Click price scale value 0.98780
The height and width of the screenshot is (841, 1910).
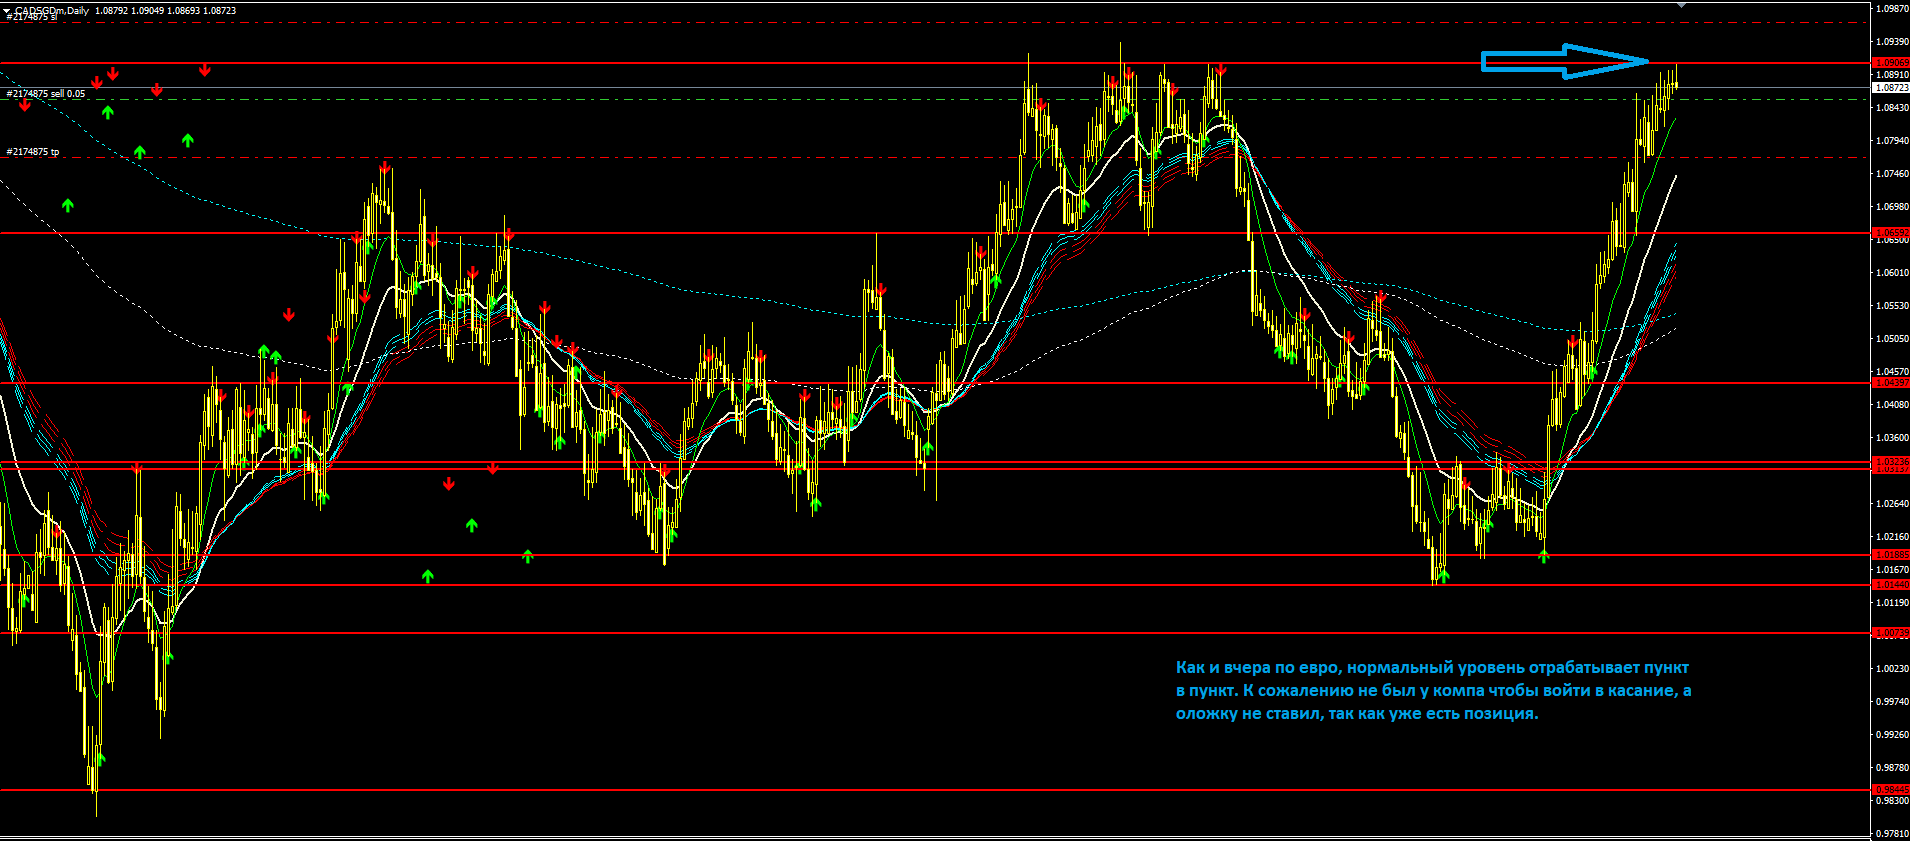point(1891,768)
